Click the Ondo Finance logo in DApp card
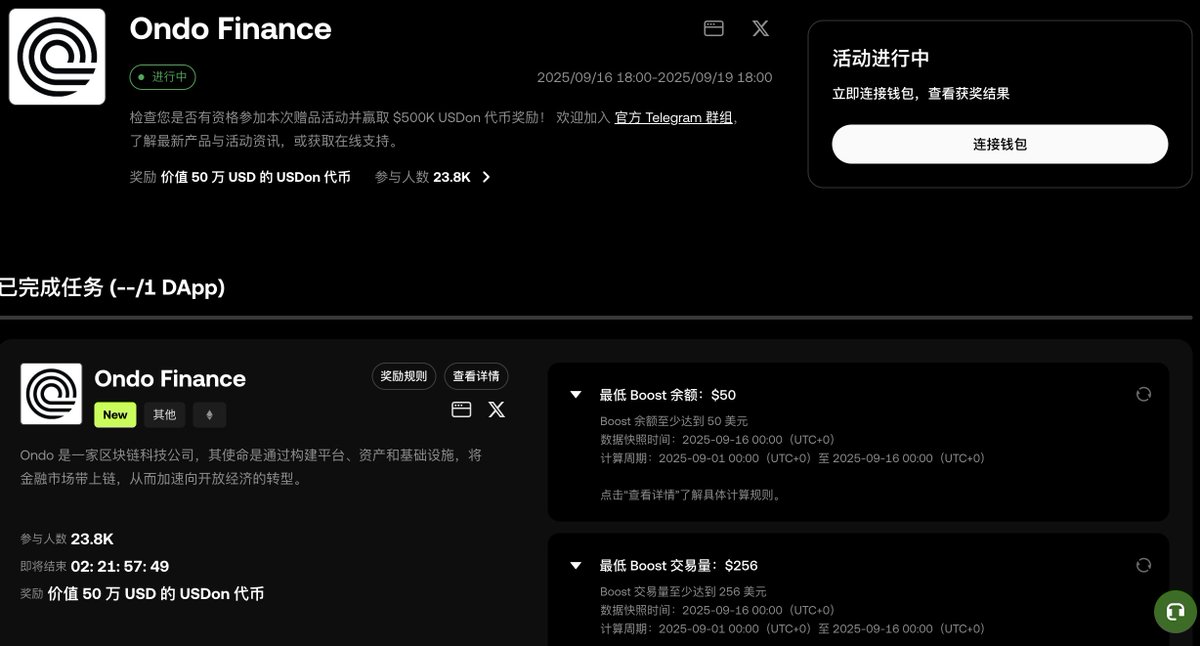Image resolution: width=1200 pixels, height=646 pixels. tap(51, 394)
